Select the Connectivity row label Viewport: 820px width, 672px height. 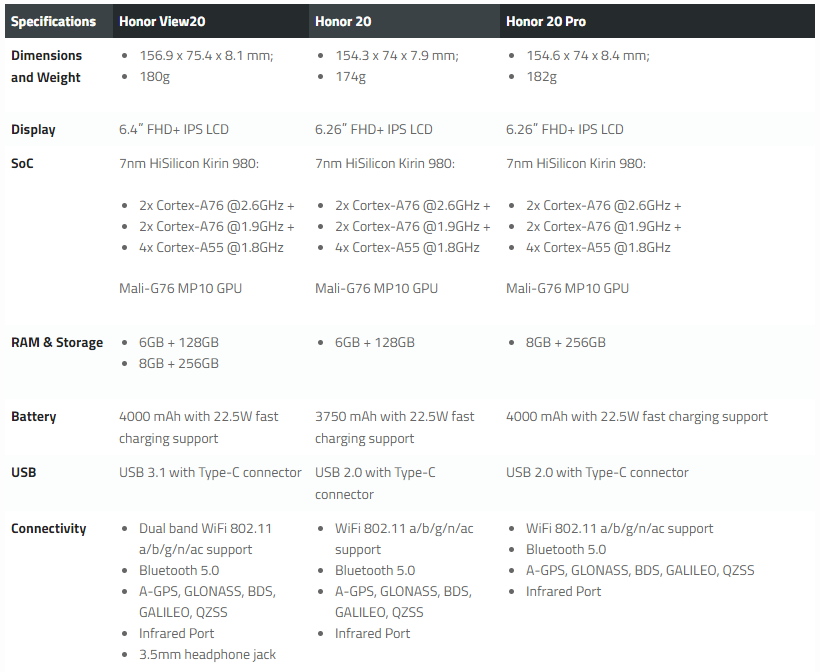coord(49,528)
